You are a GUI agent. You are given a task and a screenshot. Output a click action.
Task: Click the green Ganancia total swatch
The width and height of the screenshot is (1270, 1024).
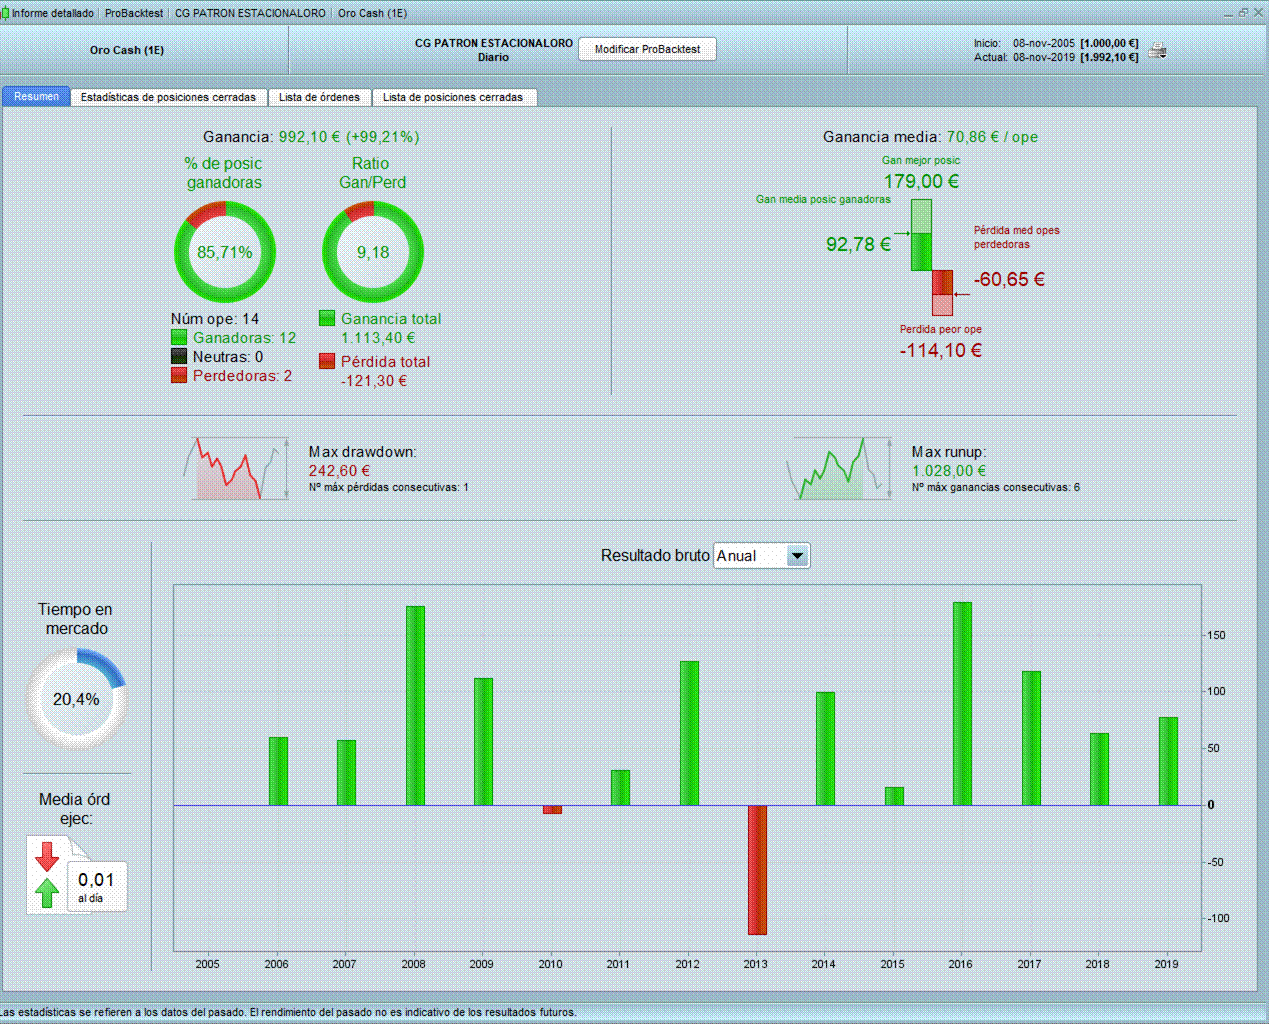pyautogui.click(x=327, y=319)
